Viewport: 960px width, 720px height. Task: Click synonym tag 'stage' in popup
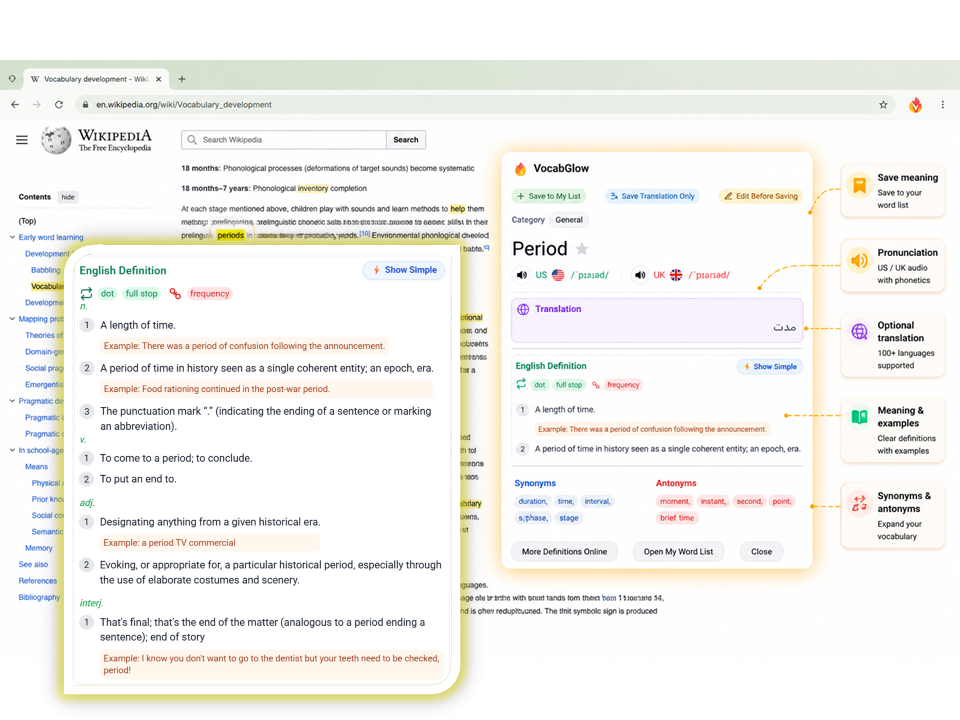pyautogui.click(x=568, y=518)
